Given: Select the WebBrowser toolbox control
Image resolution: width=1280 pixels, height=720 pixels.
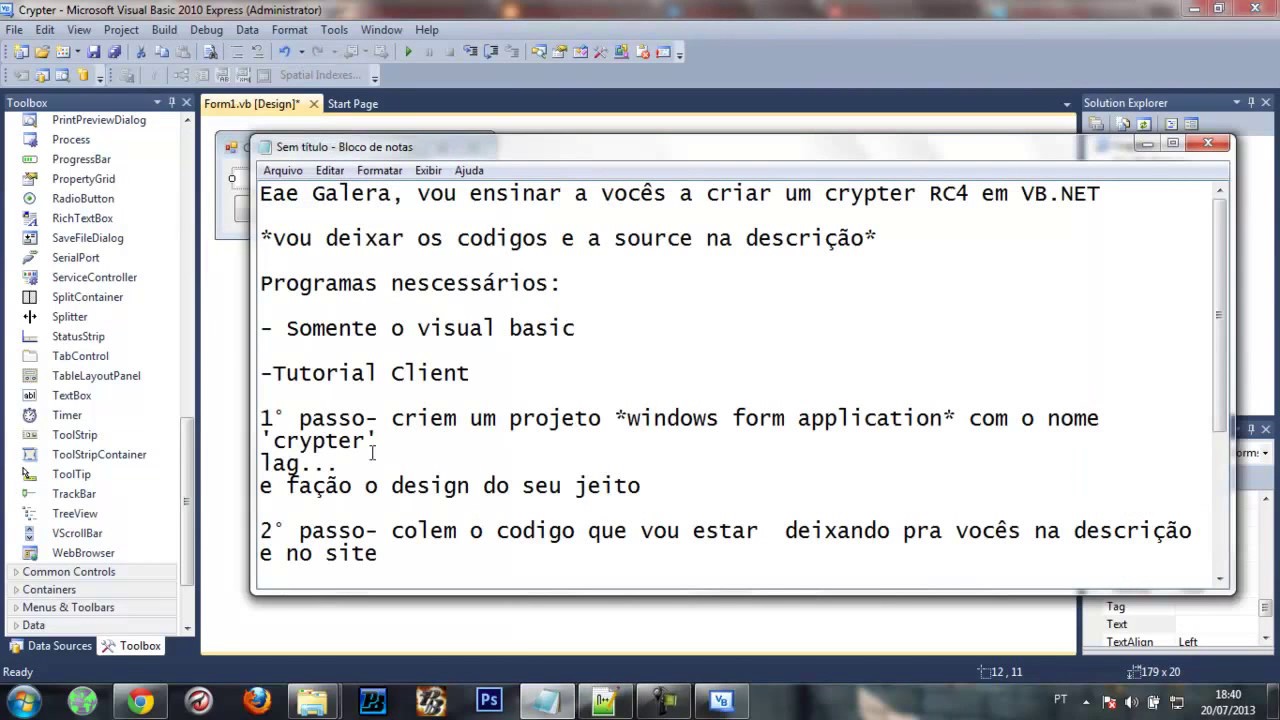Looking at the screenshot, I should click(x=83, y=553).
